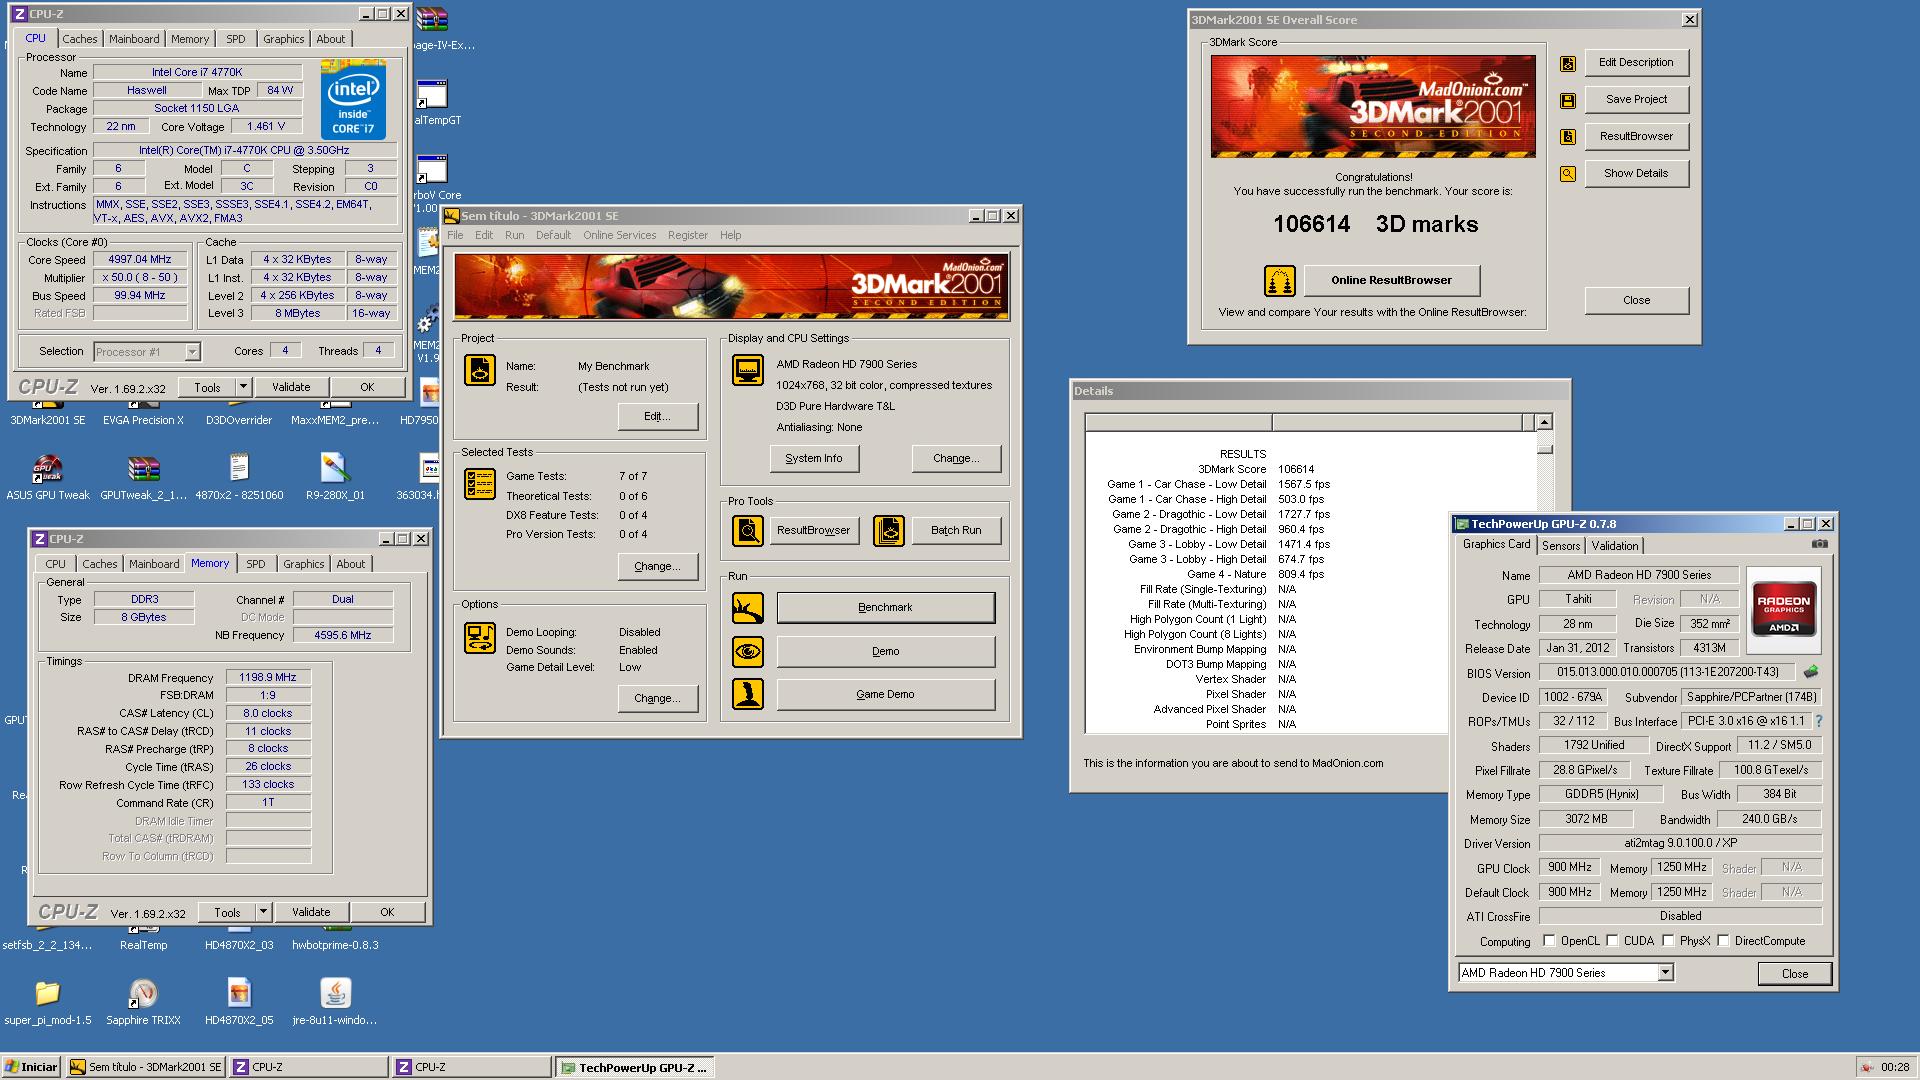This screenshot has width=1920, height=1080.
Task: Open GPUTweak_2_1 archive desktop icon
Action: (143, 476)
